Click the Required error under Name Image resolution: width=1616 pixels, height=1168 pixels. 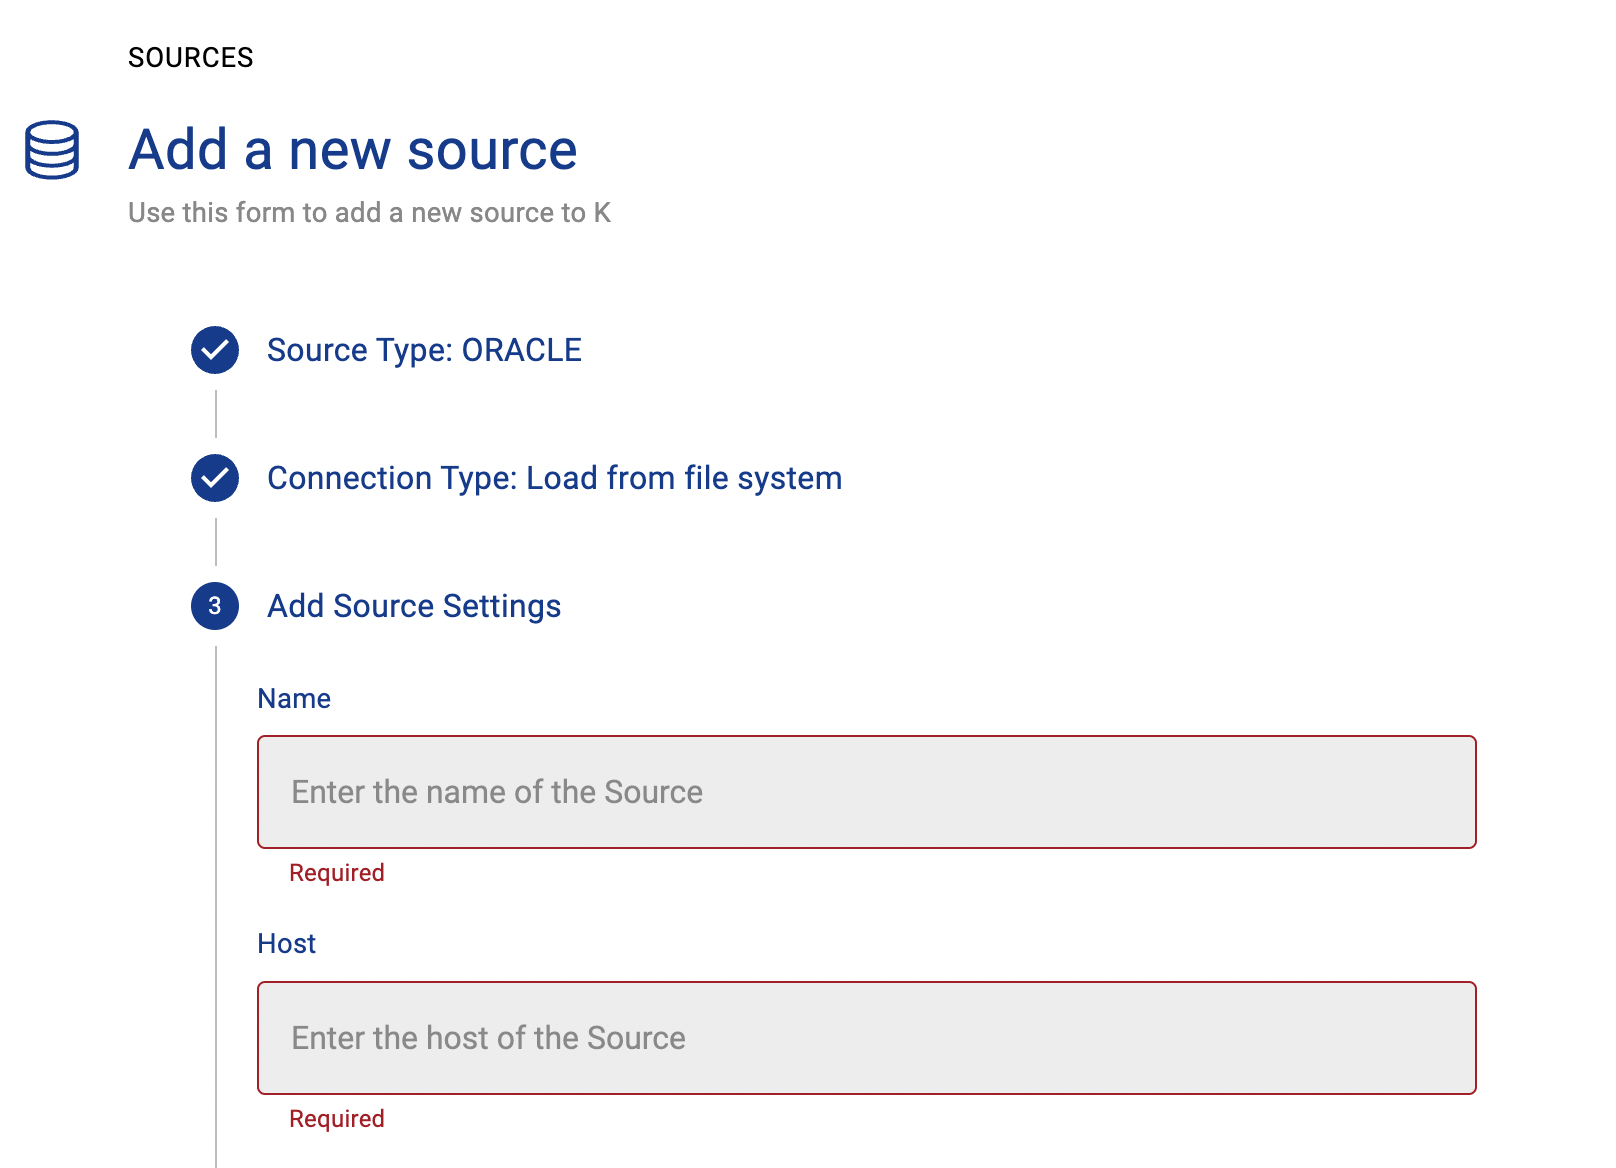click(x=337, y=873)
